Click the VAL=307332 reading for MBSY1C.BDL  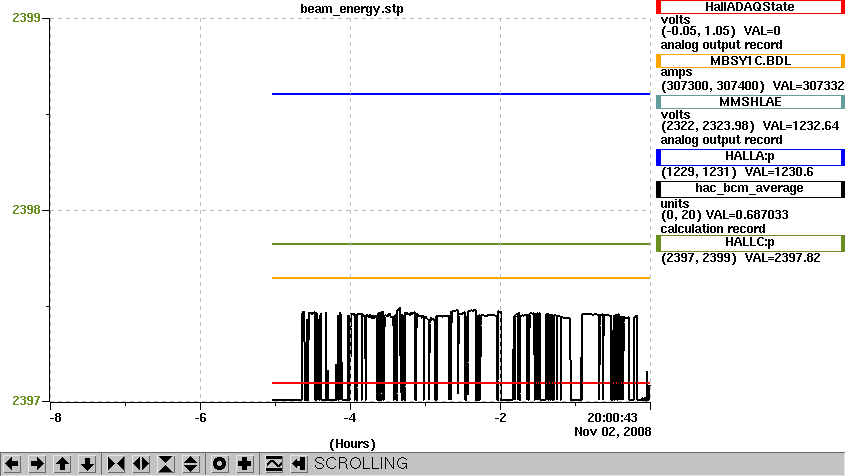[x=808, y=86]
